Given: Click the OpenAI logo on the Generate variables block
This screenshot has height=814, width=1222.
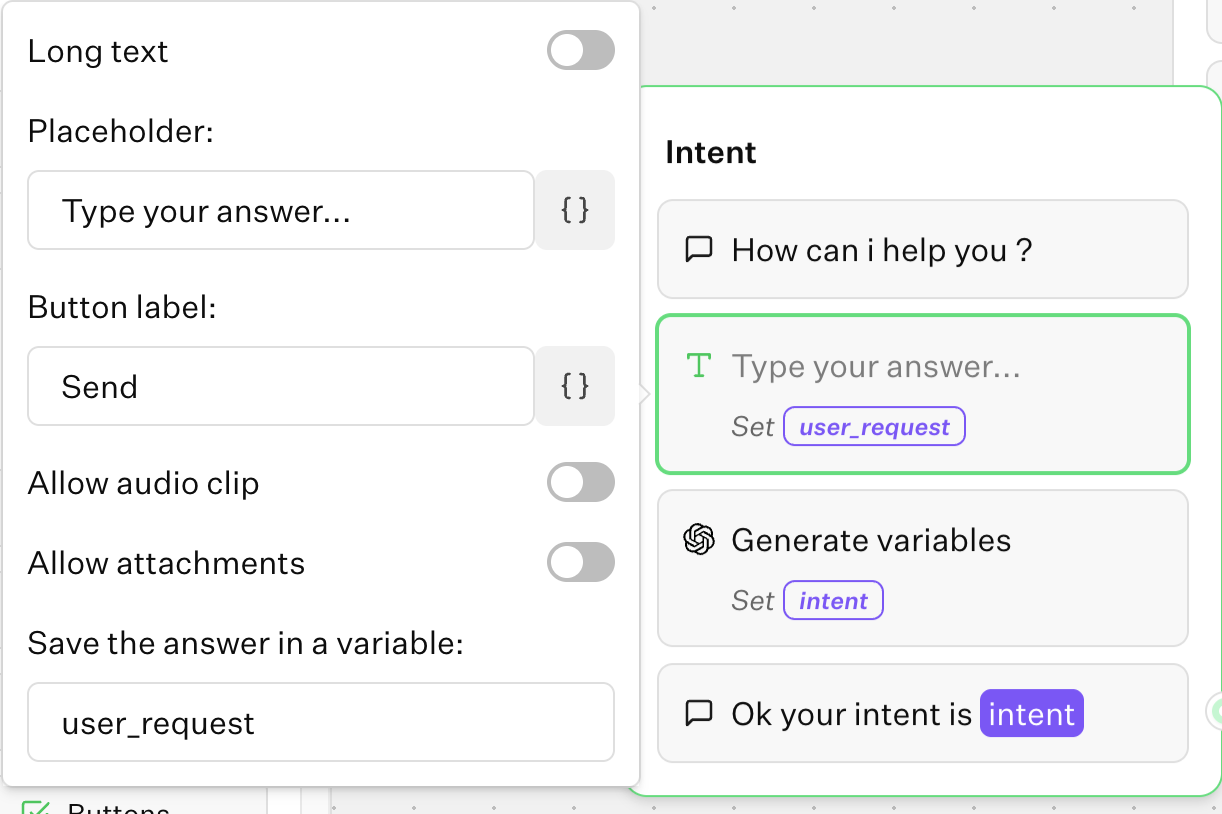Looking at the screenshot, I should [x=699, y=539].
